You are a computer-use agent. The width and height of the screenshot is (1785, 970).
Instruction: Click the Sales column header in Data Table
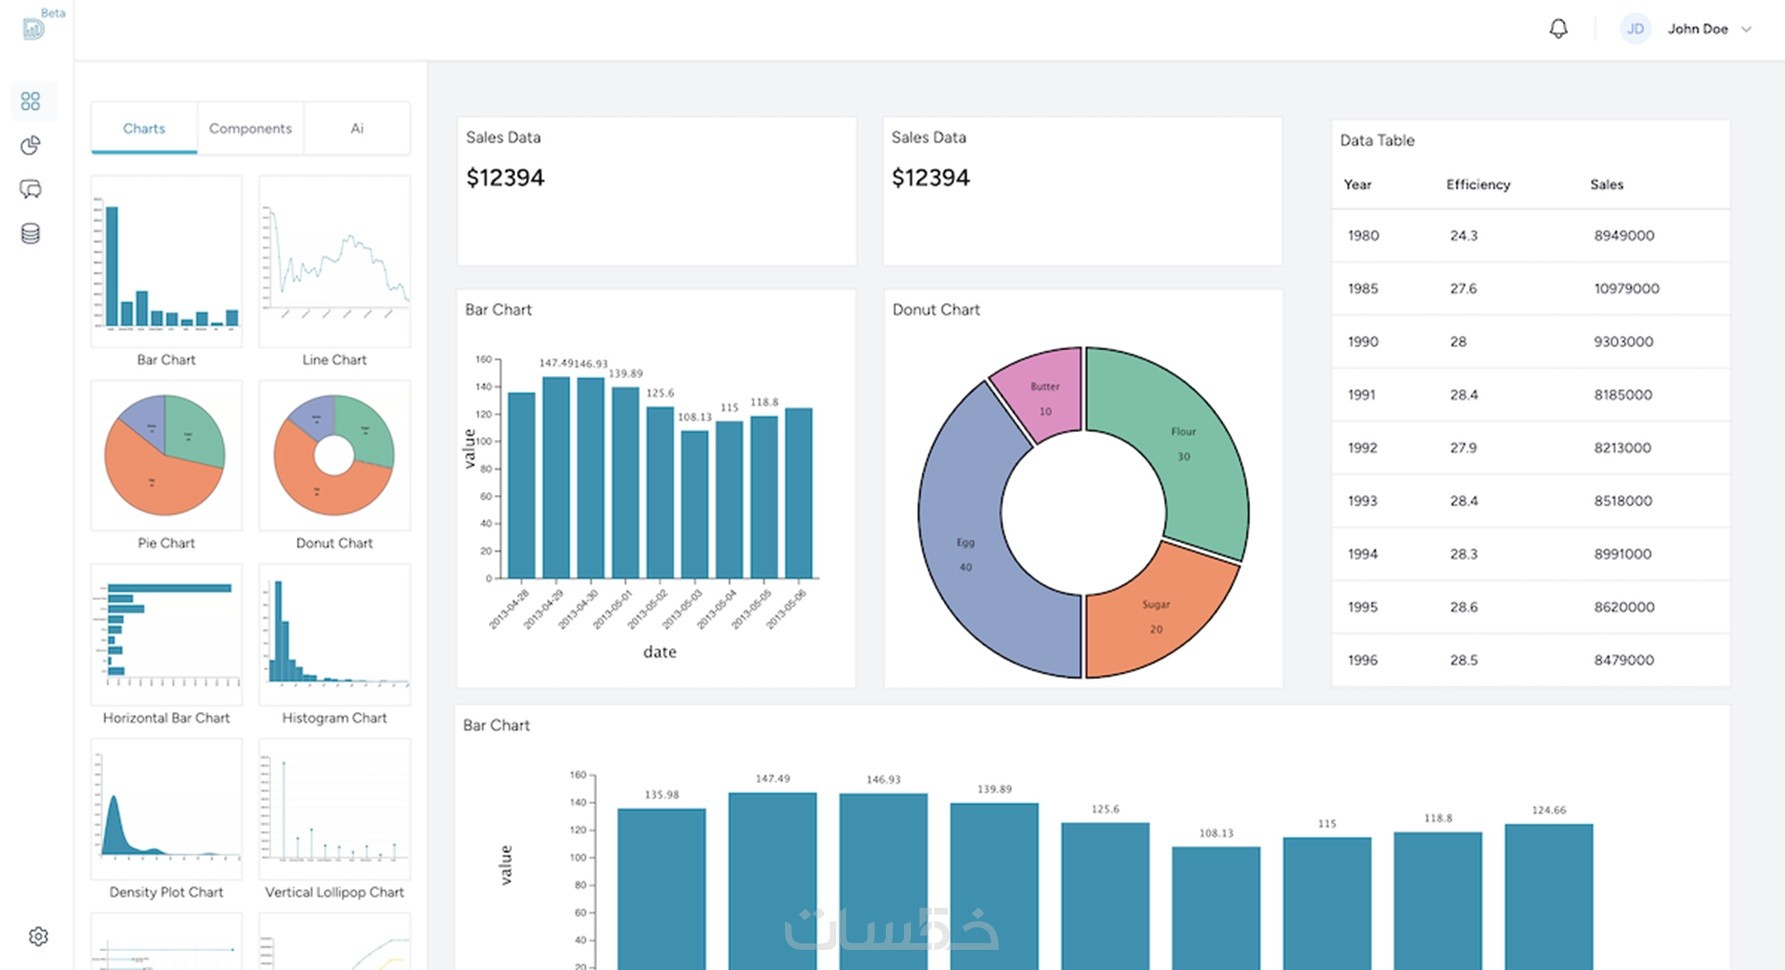pos(1606,184)
